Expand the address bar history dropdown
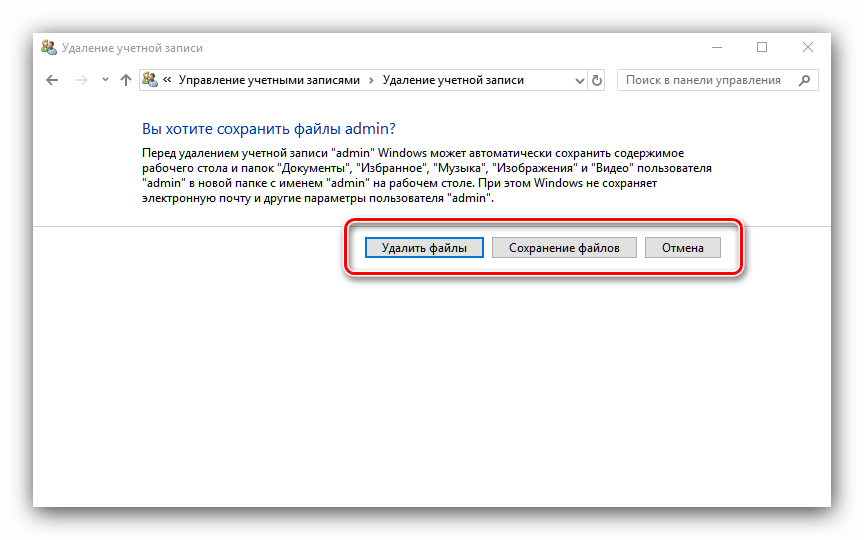The image size is (864, 540). (579, 81)
